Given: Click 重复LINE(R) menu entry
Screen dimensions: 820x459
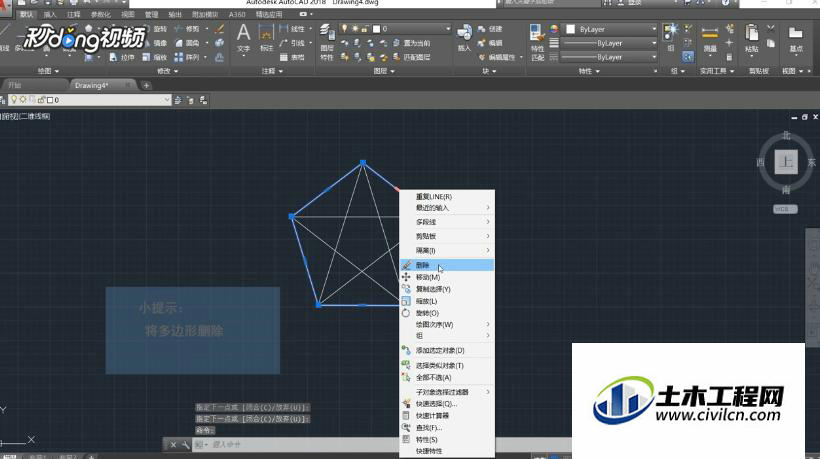Looking at the screenshot, I should click(x=447, y=197).
